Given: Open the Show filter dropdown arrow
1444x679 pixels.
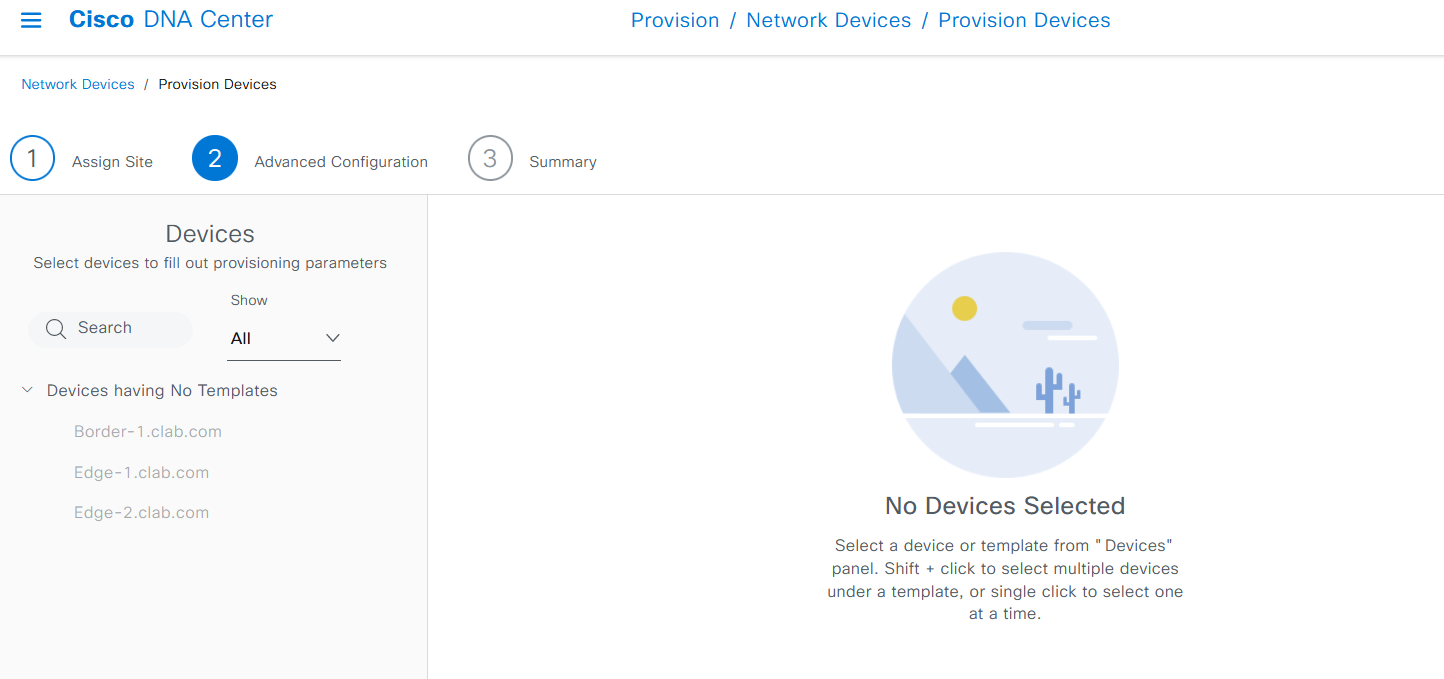Looking at the screenshot, I should tap(333, 338).
